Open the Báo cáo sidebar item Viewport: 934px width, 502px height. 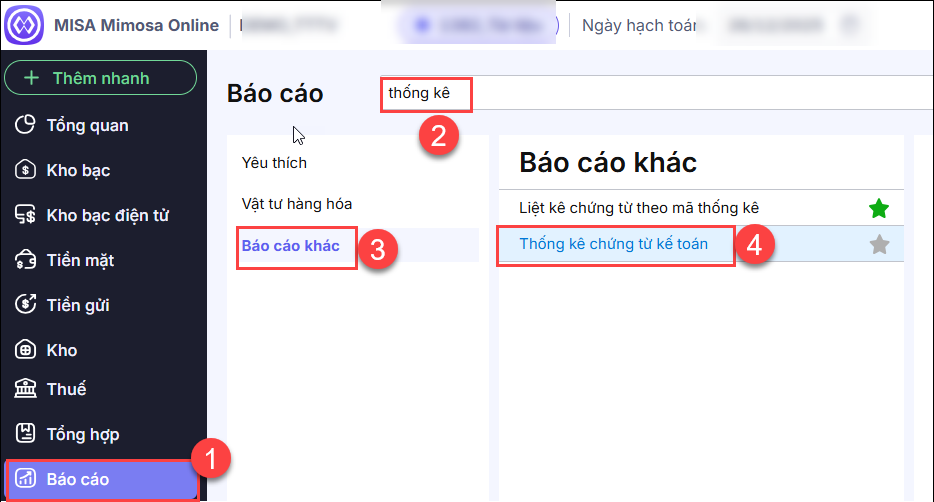(102, 479)
